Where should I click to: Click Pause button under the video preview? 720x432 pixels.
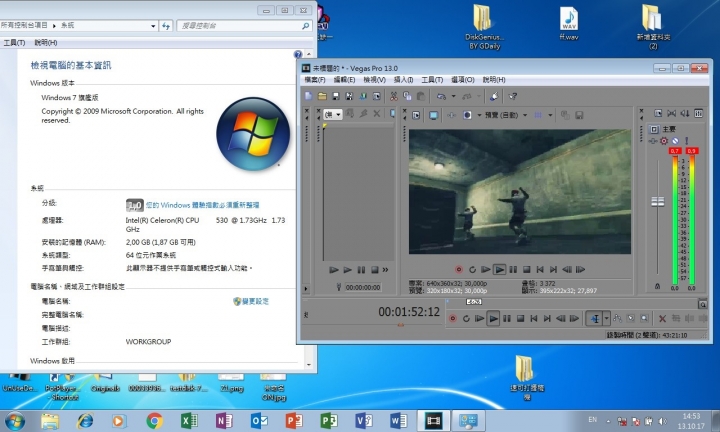tap(513, 269)
